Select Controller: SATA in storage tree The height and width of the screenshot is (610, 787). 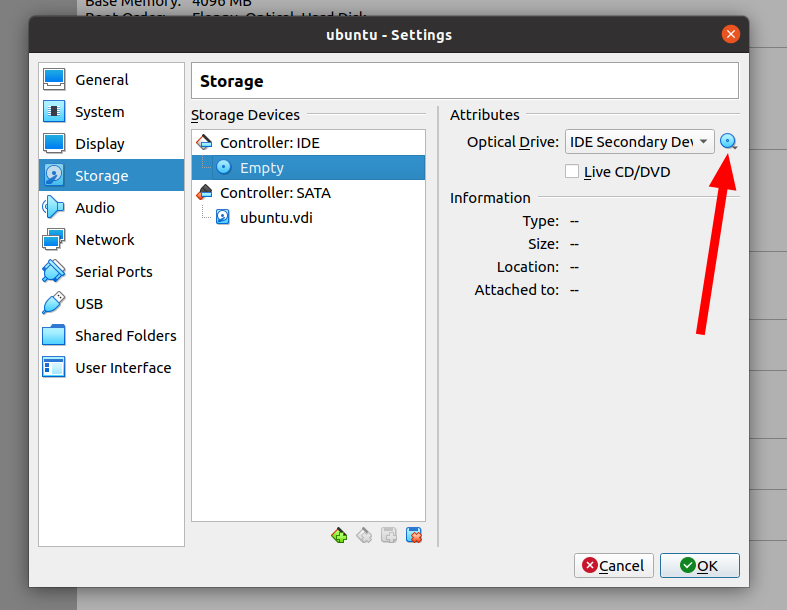pos(275,193)
